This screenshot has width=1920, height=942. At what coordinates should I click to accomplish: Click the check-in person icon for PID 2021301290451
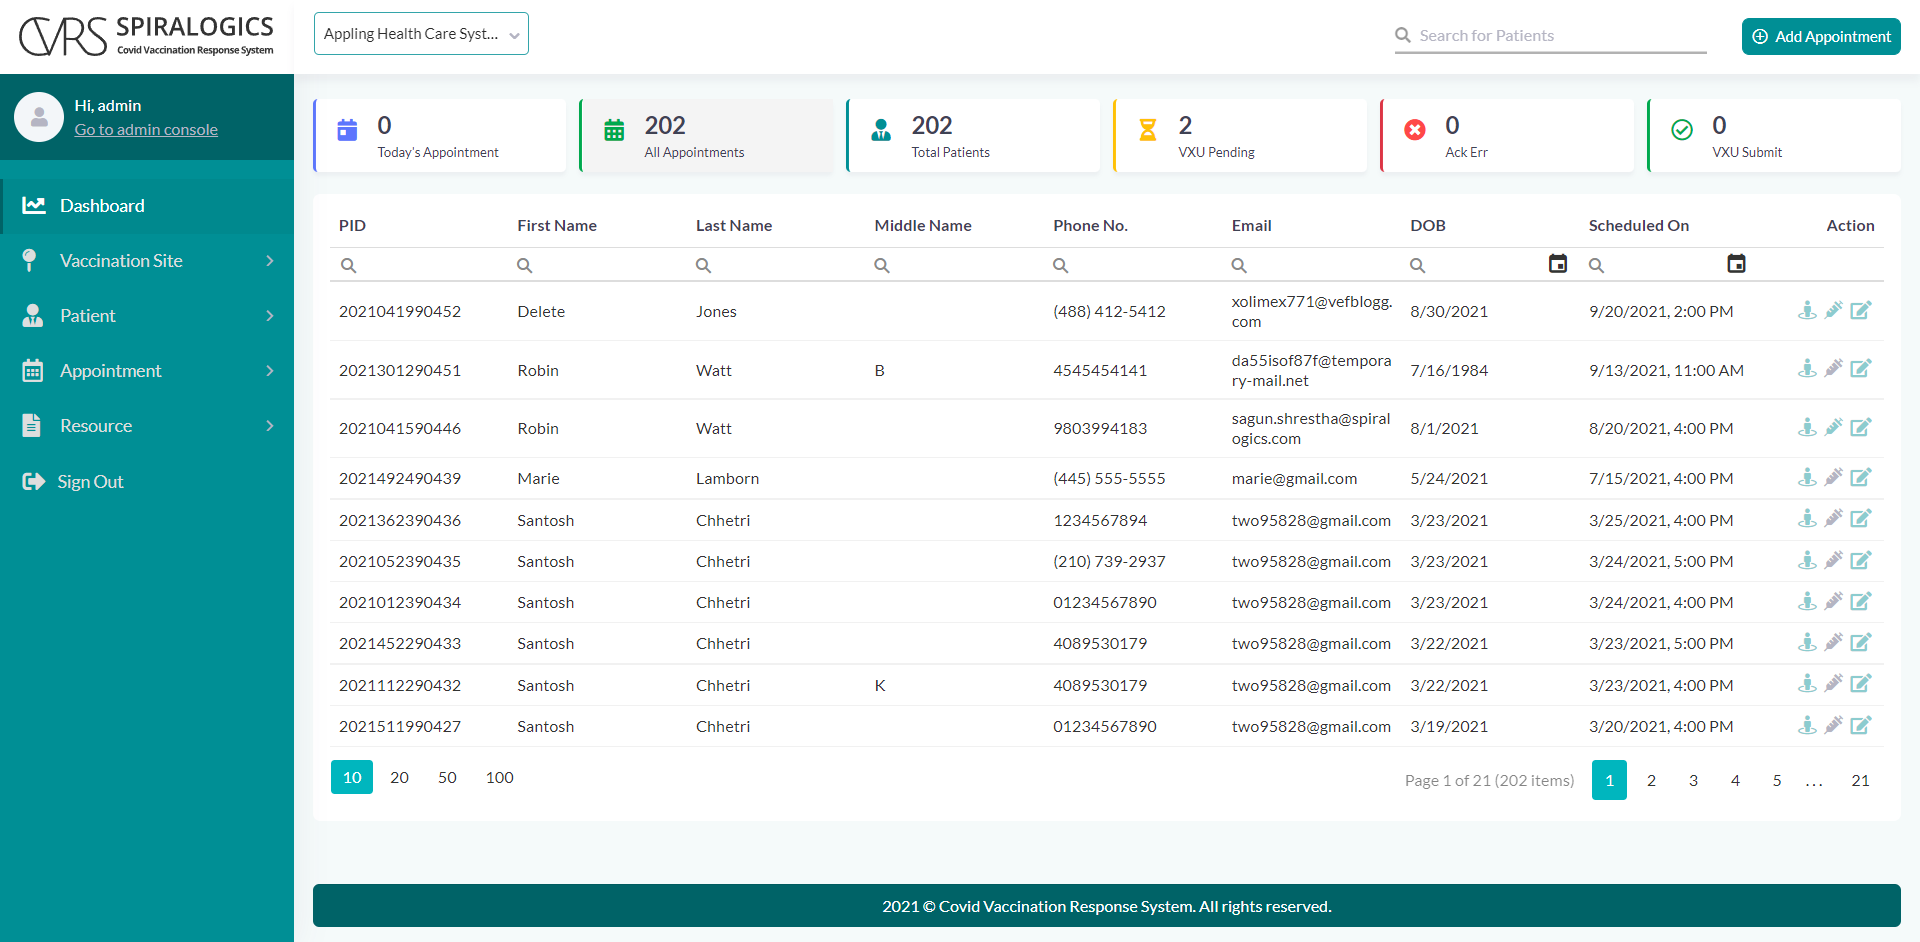point(1807,368)
